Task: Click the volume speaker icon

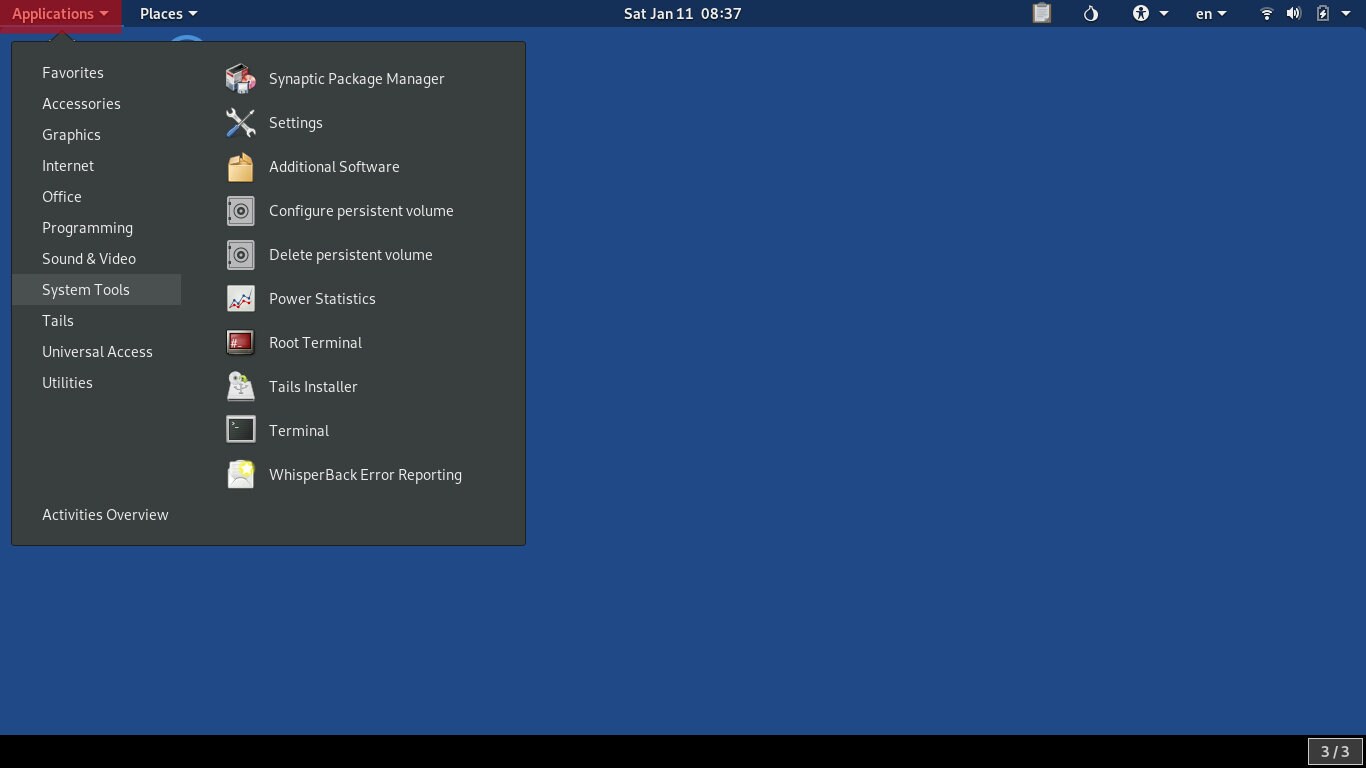Action: [x=1293, y=13]
